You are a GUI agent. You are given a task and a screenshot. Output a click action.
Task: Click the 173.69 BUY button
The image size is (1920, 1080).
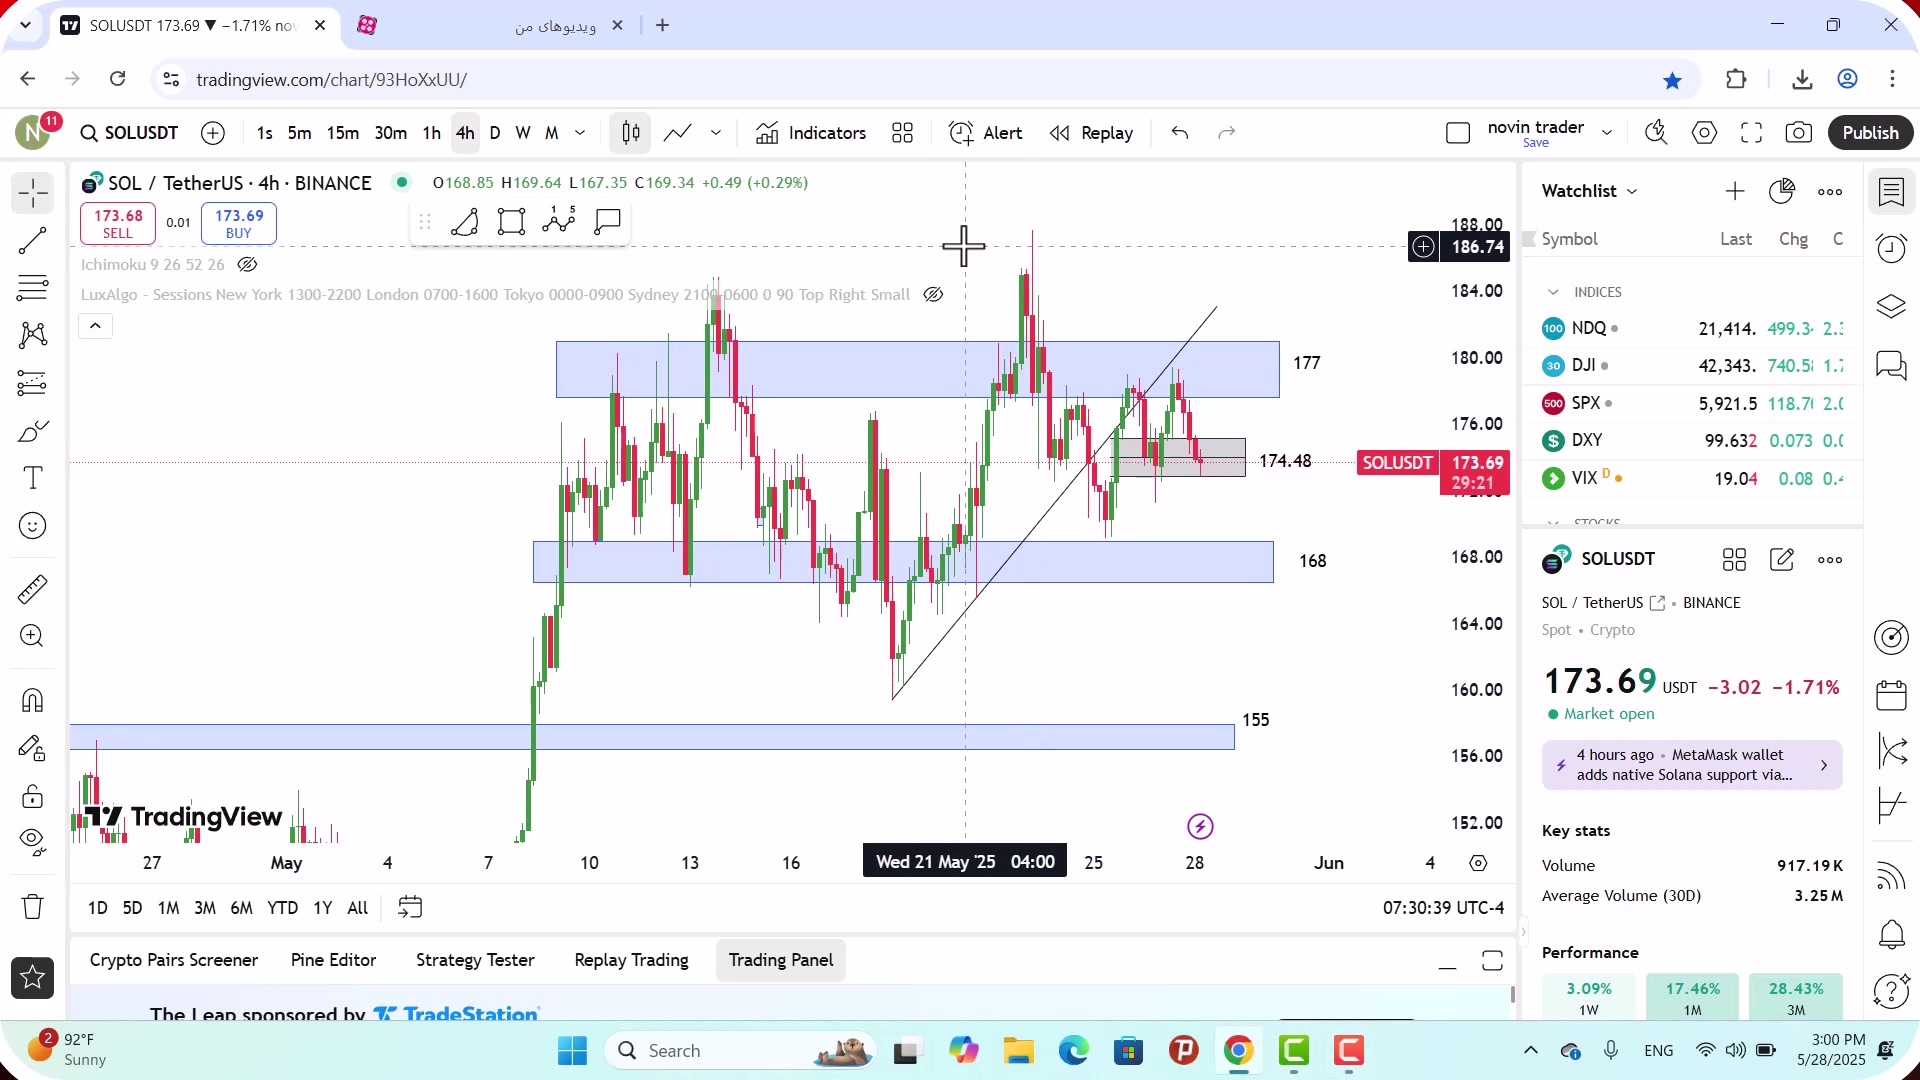(x=239, y=224)
